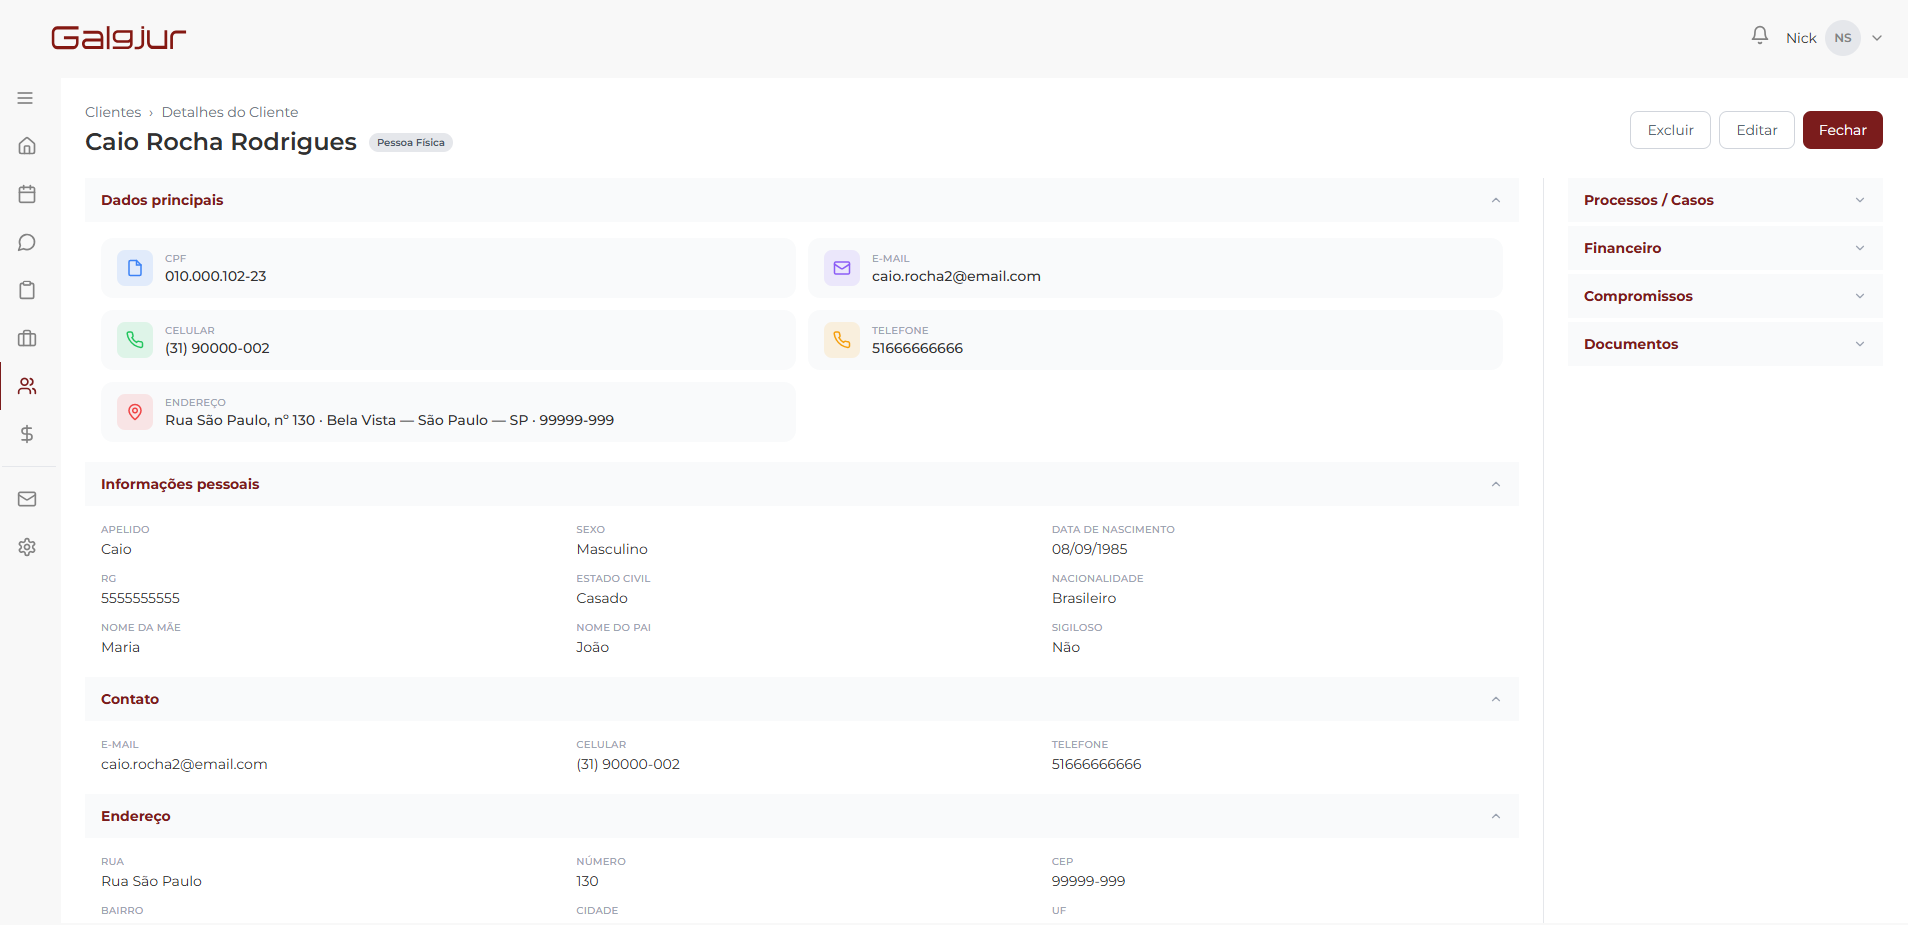This screenshot has height=925, width=1908.
Task: Click (31) 90000-002 in Dados principais card
Action: click(217, 348)
